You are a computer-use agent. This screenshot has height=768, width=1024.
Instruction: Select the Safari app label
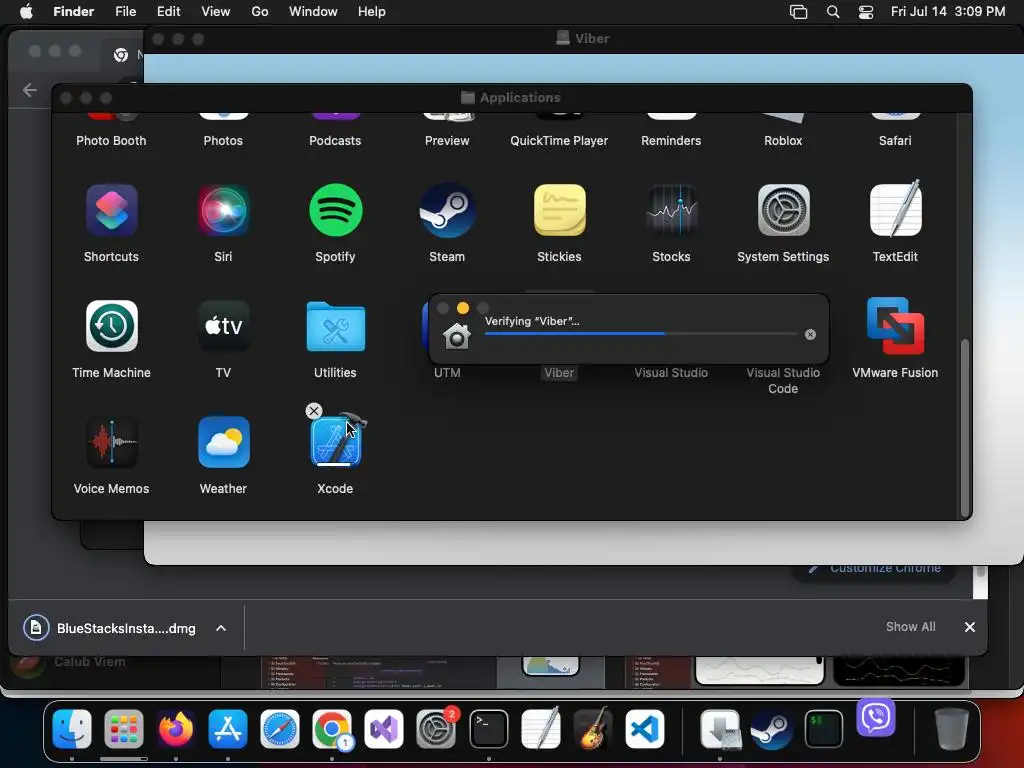pos(895,140)
